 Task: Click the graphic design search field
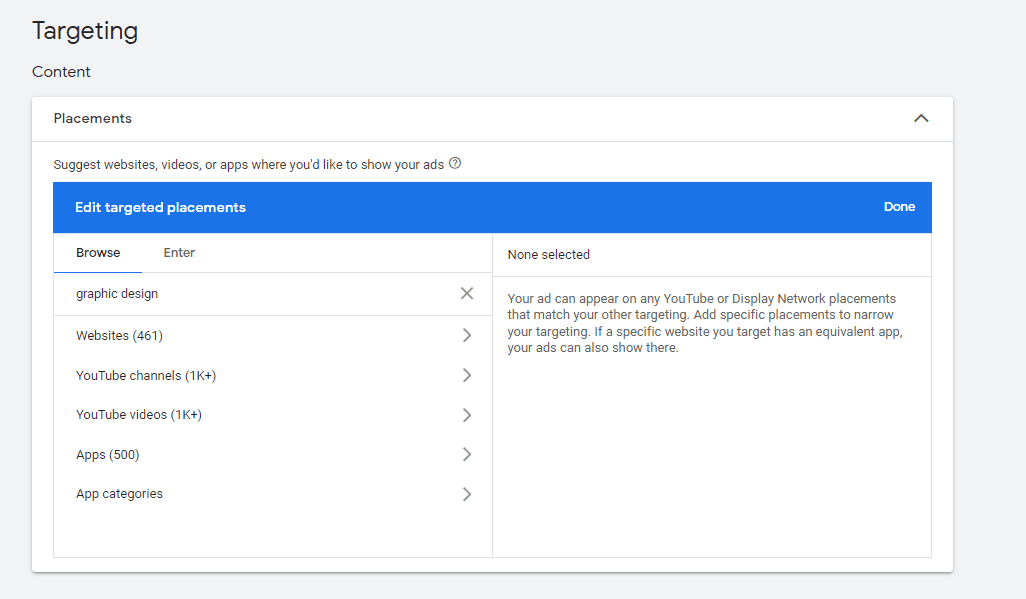tap(250, 293)
